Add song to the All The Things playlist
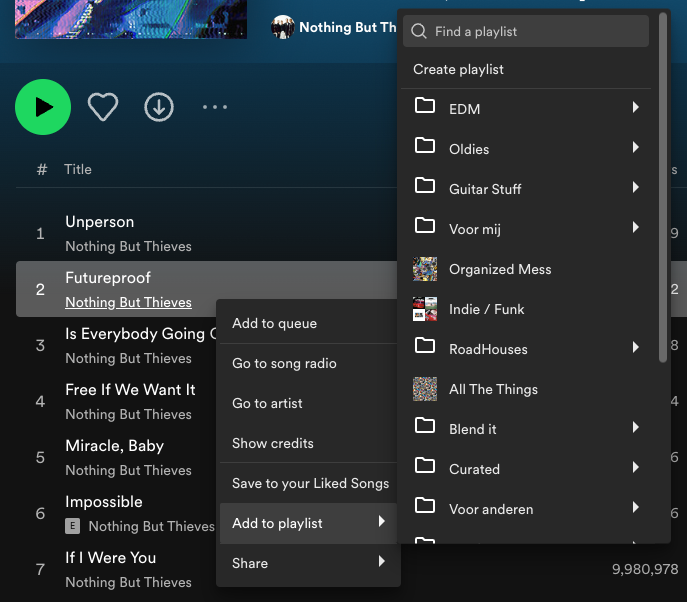This screenshot has width=687, height=602. (x=493, y=389)
